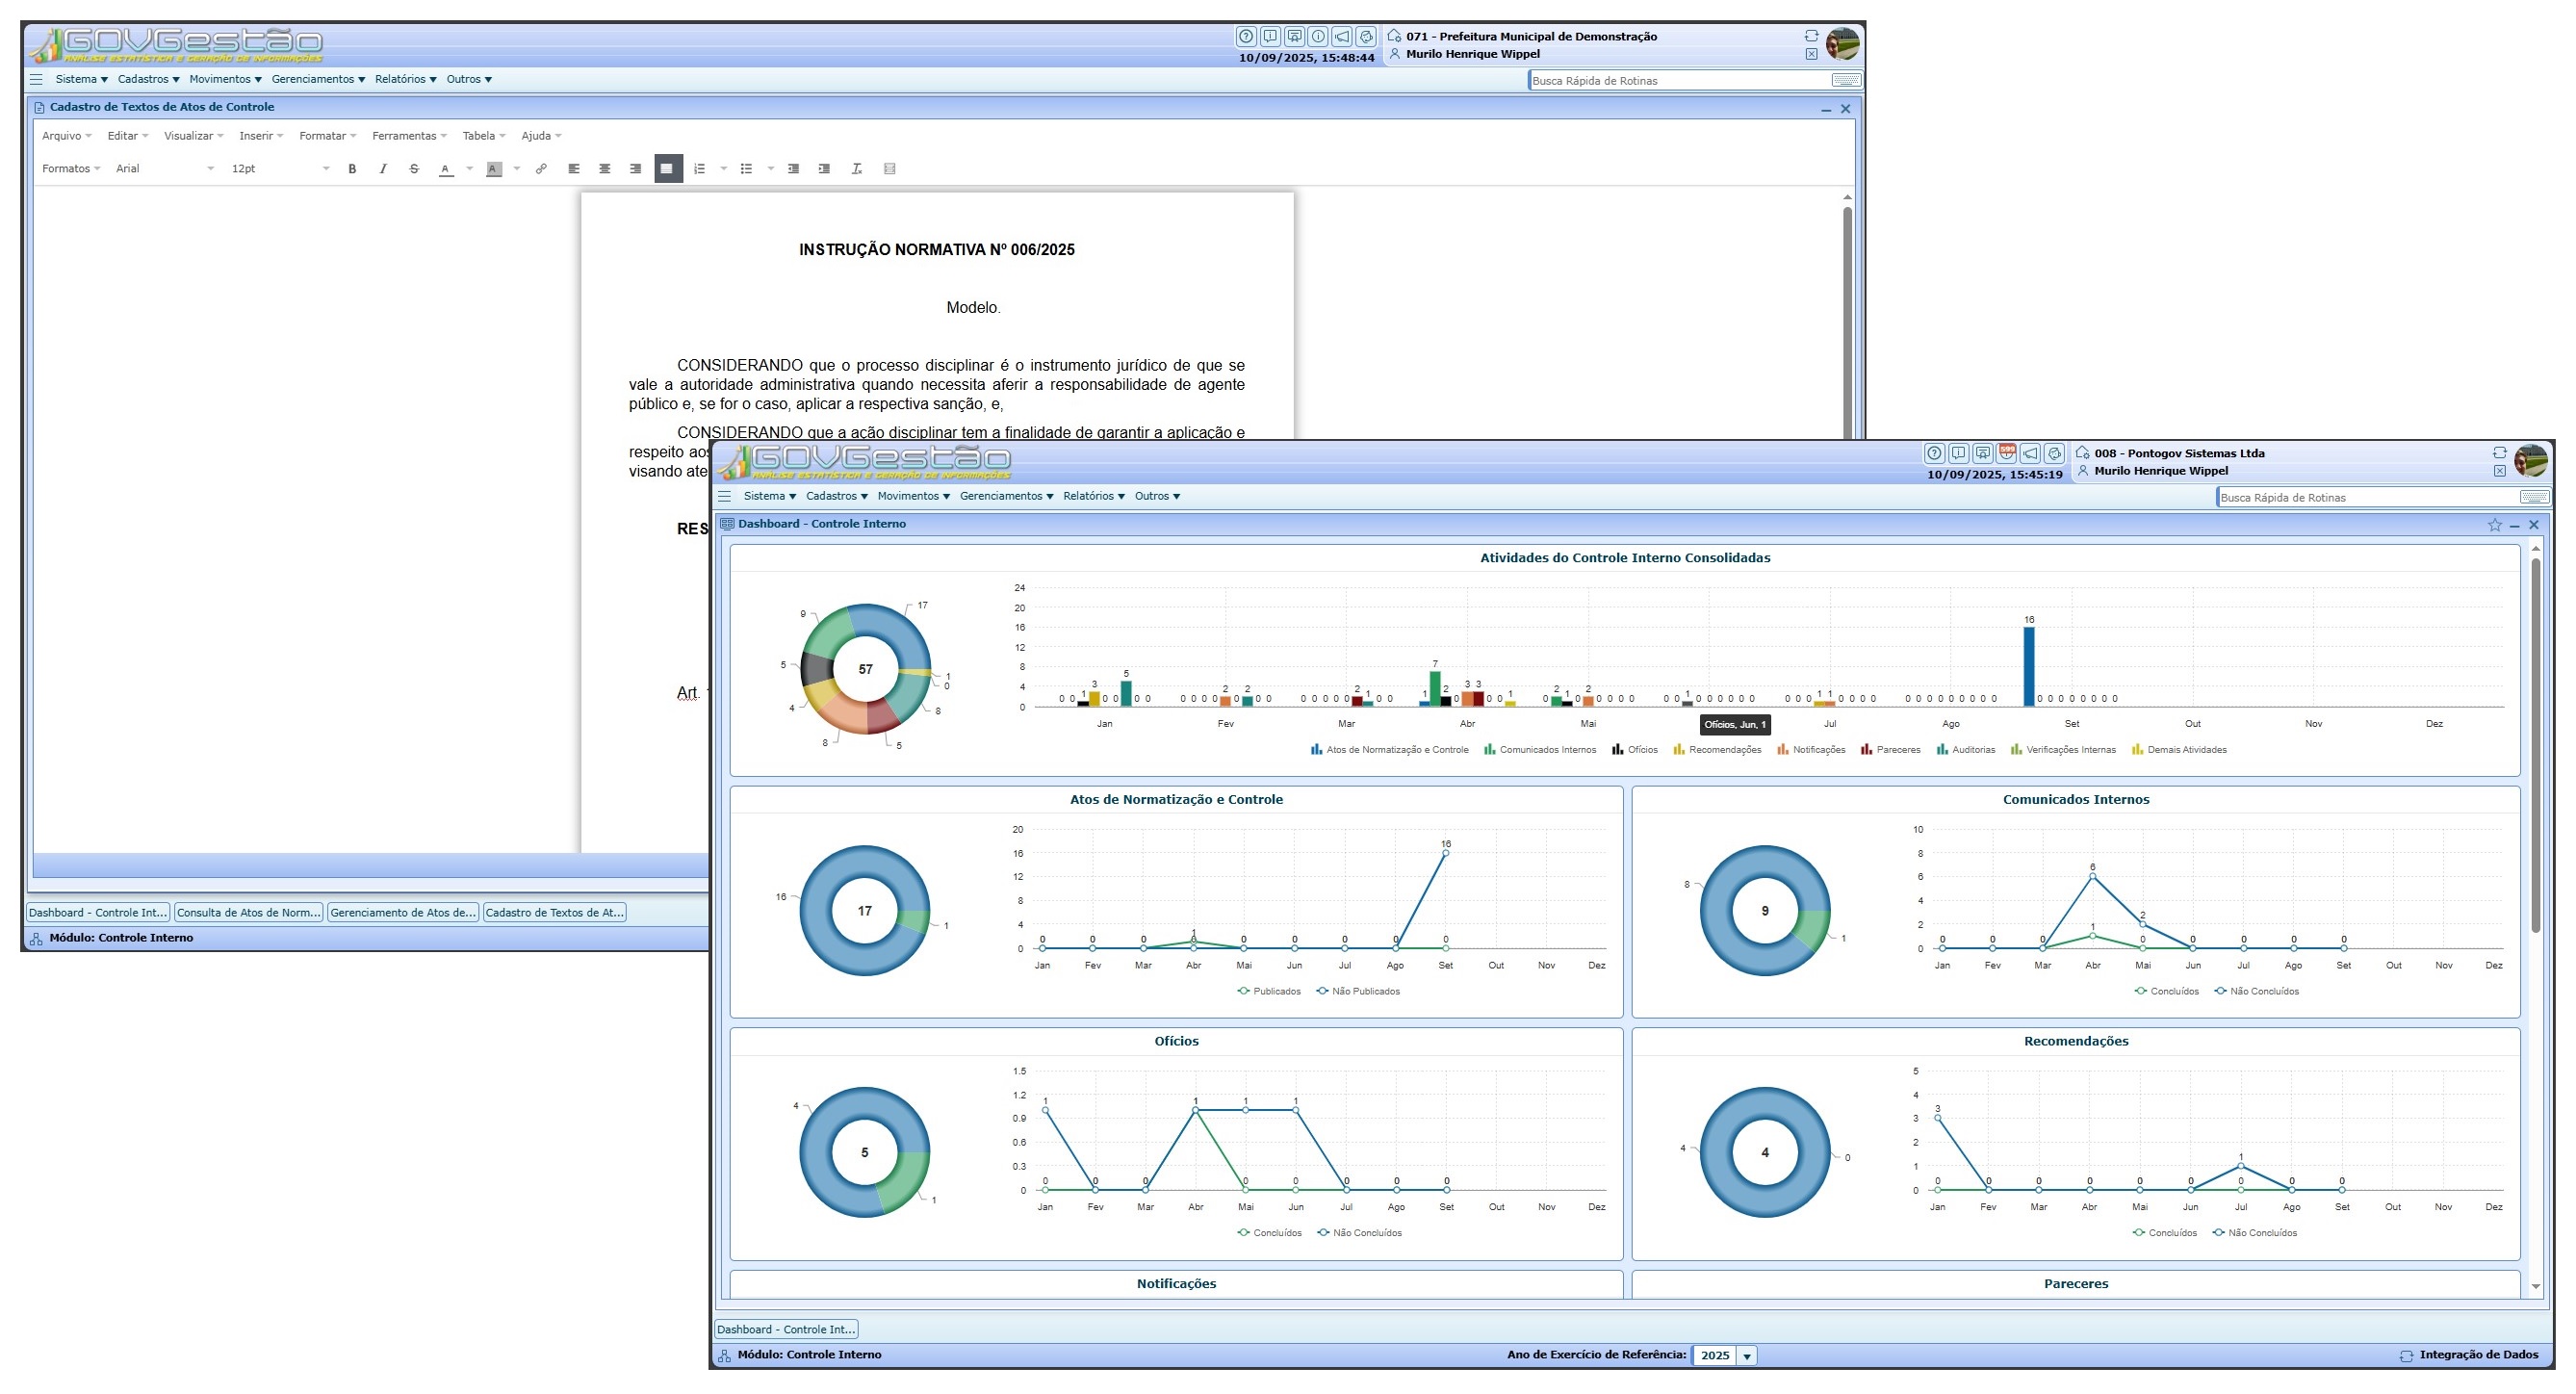
Task: Click the increase indent icon
Action: (824, 169)
